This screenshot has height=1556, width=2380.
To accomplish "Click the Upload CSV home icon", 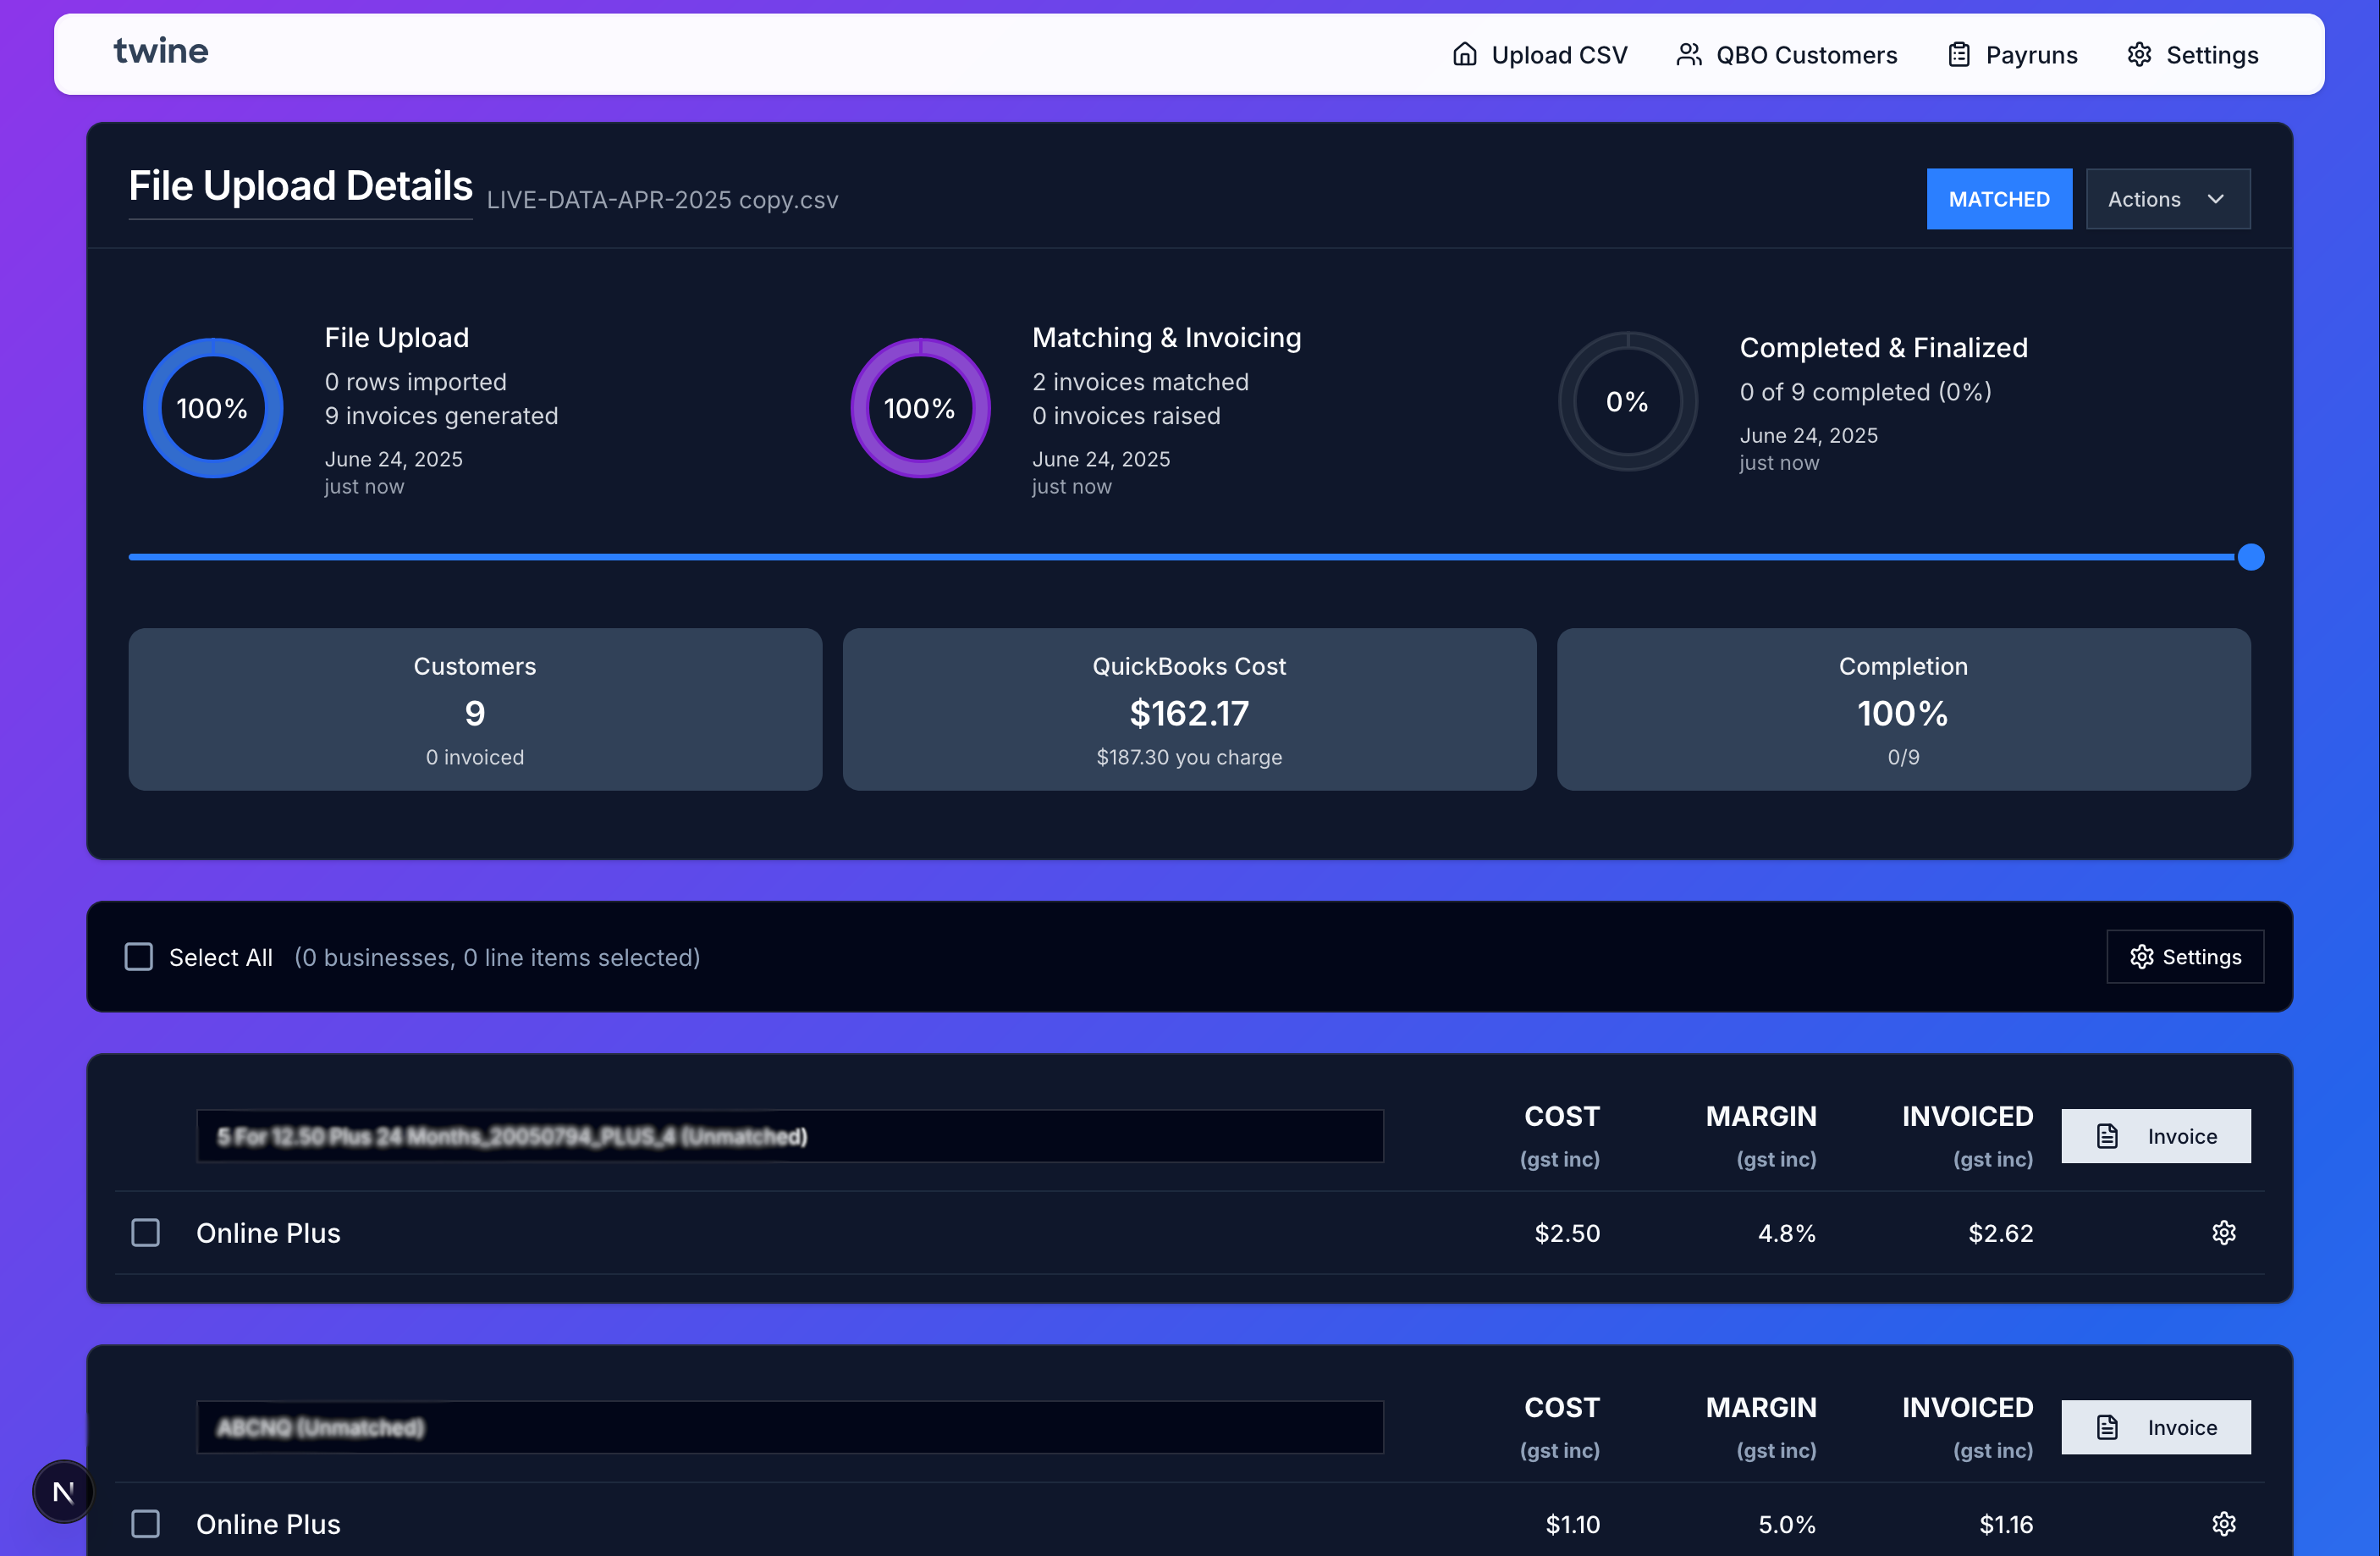I will pos(1464,54).
